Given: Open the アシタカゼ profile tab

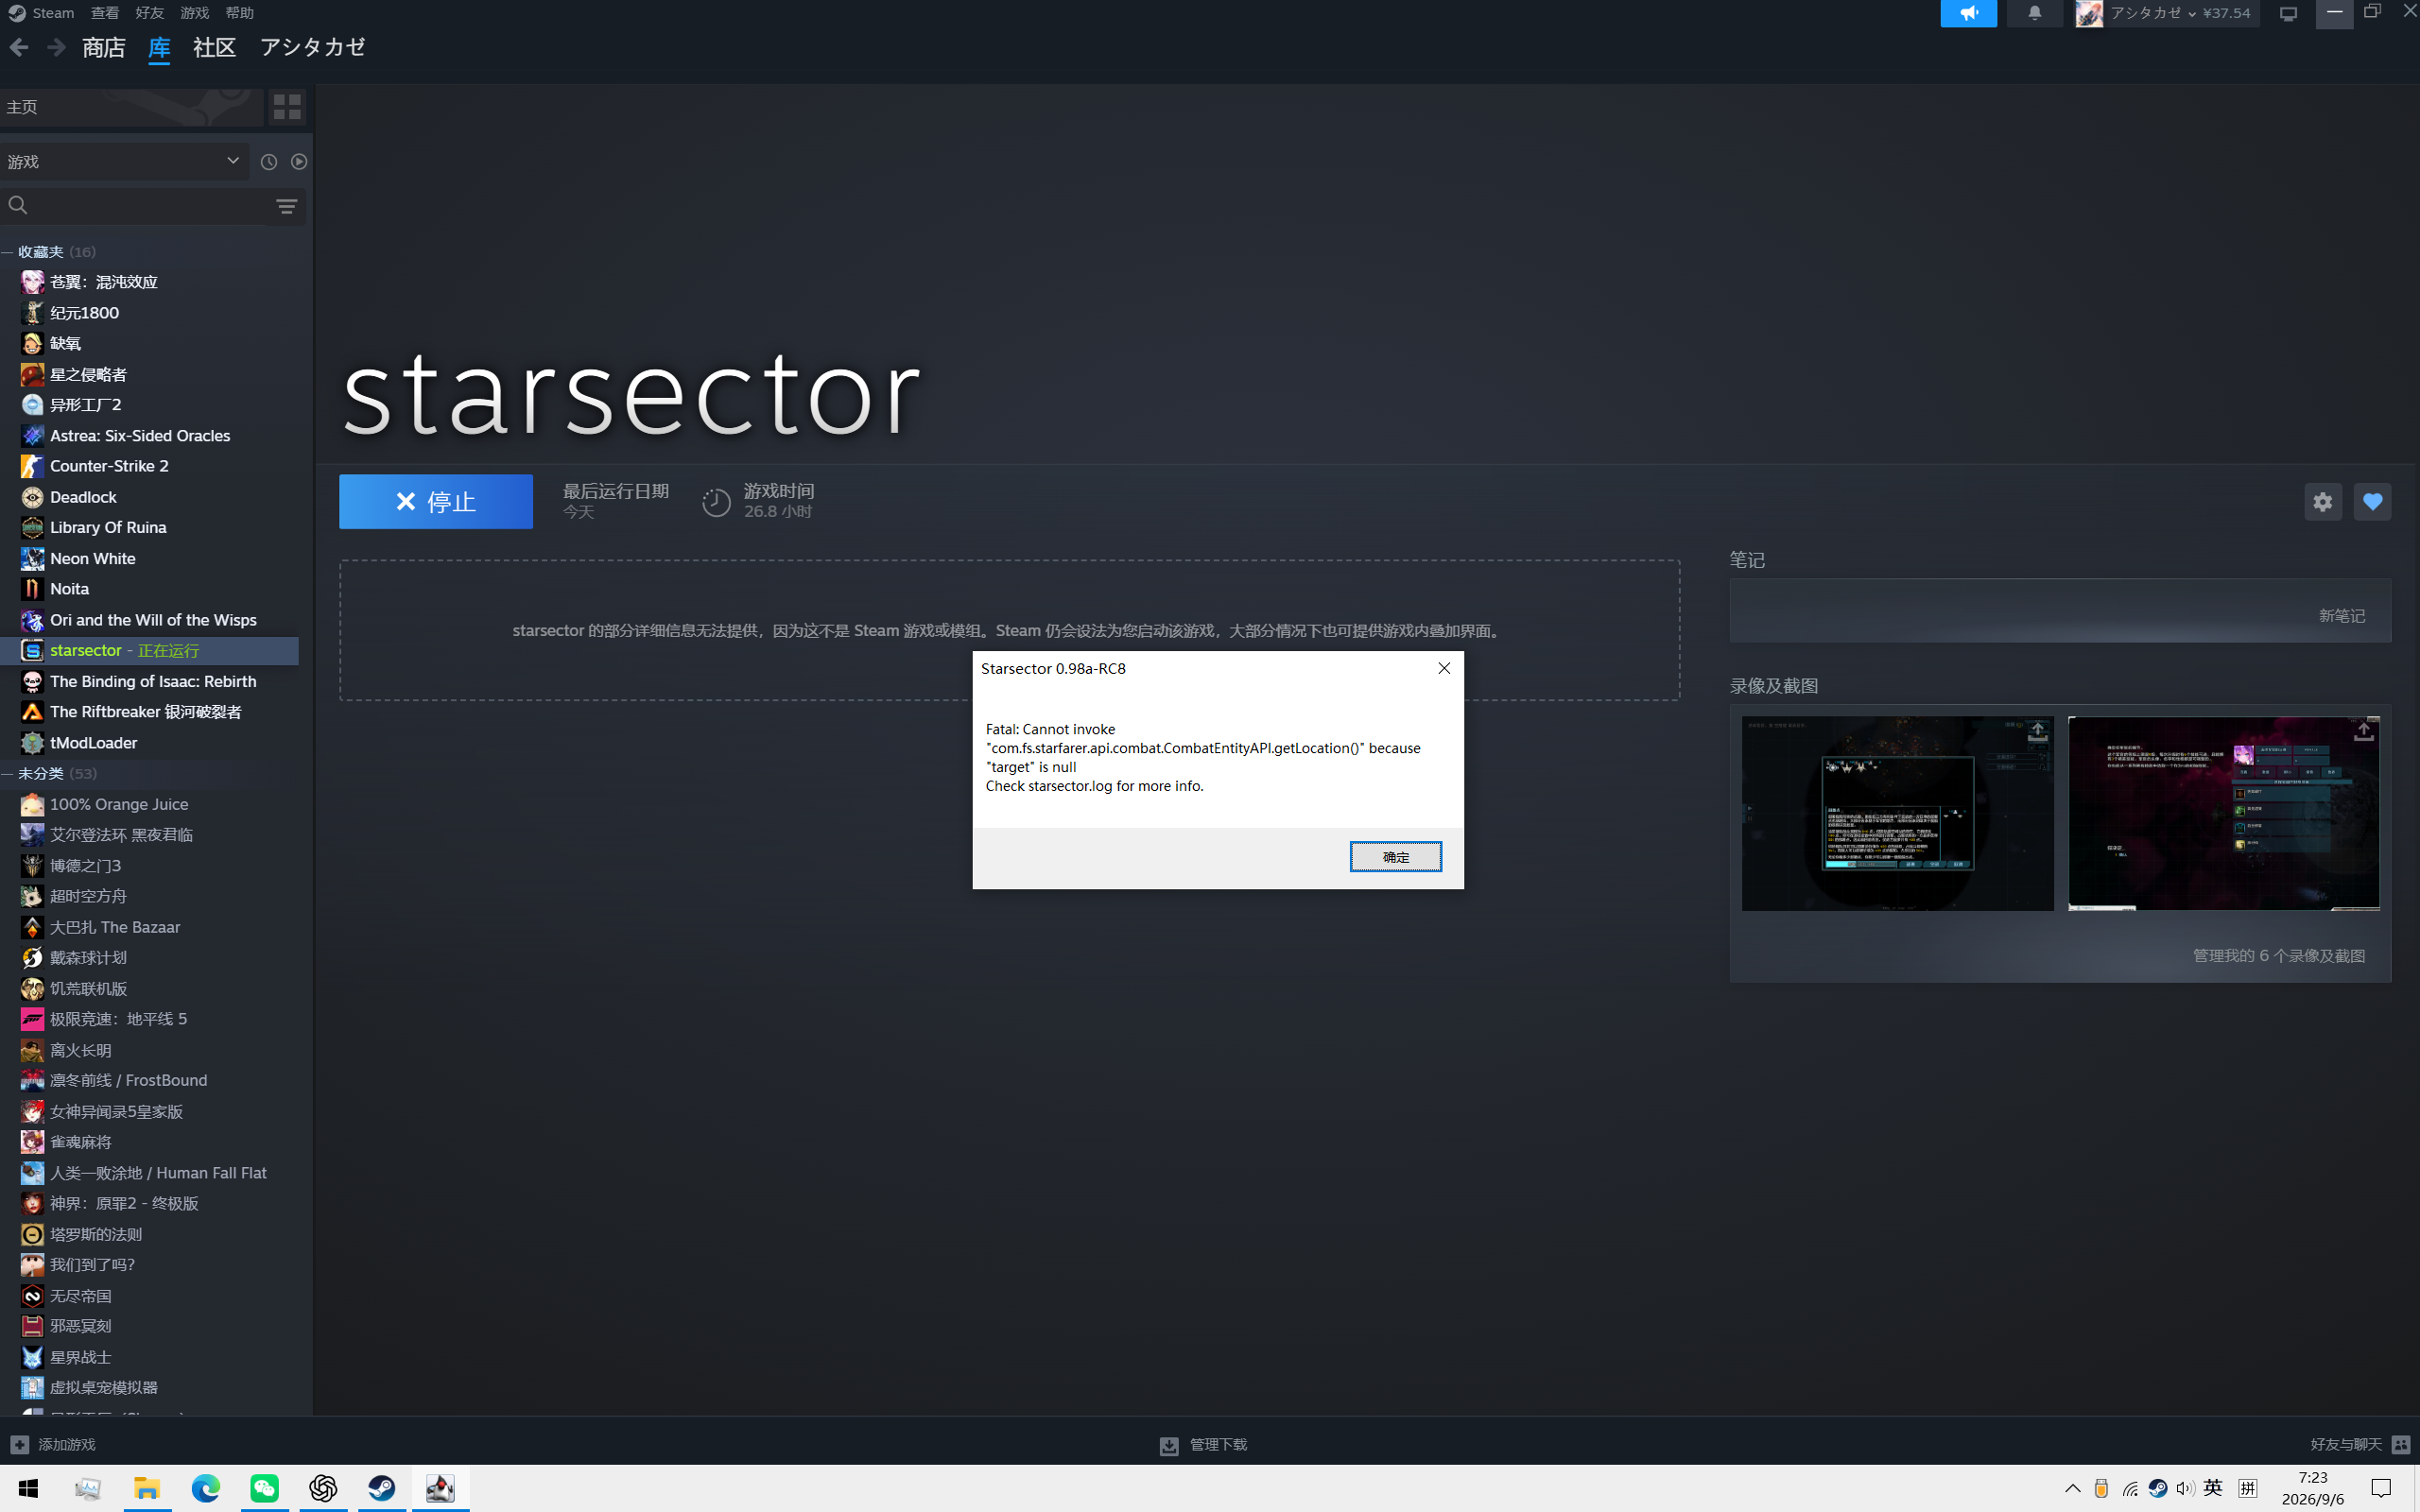Looking at the screenshot, I should click(313, 47).
